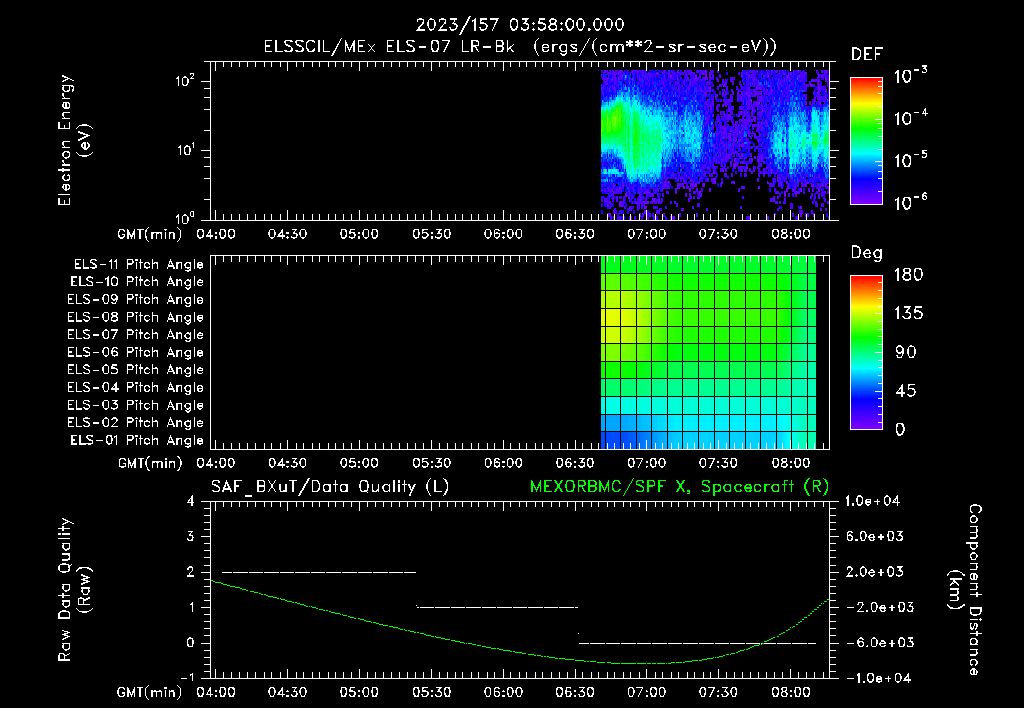Select the ELS-04 Pitch Angle row label
This screenshot has width=1024, height=708.
[x=136, y=387]
